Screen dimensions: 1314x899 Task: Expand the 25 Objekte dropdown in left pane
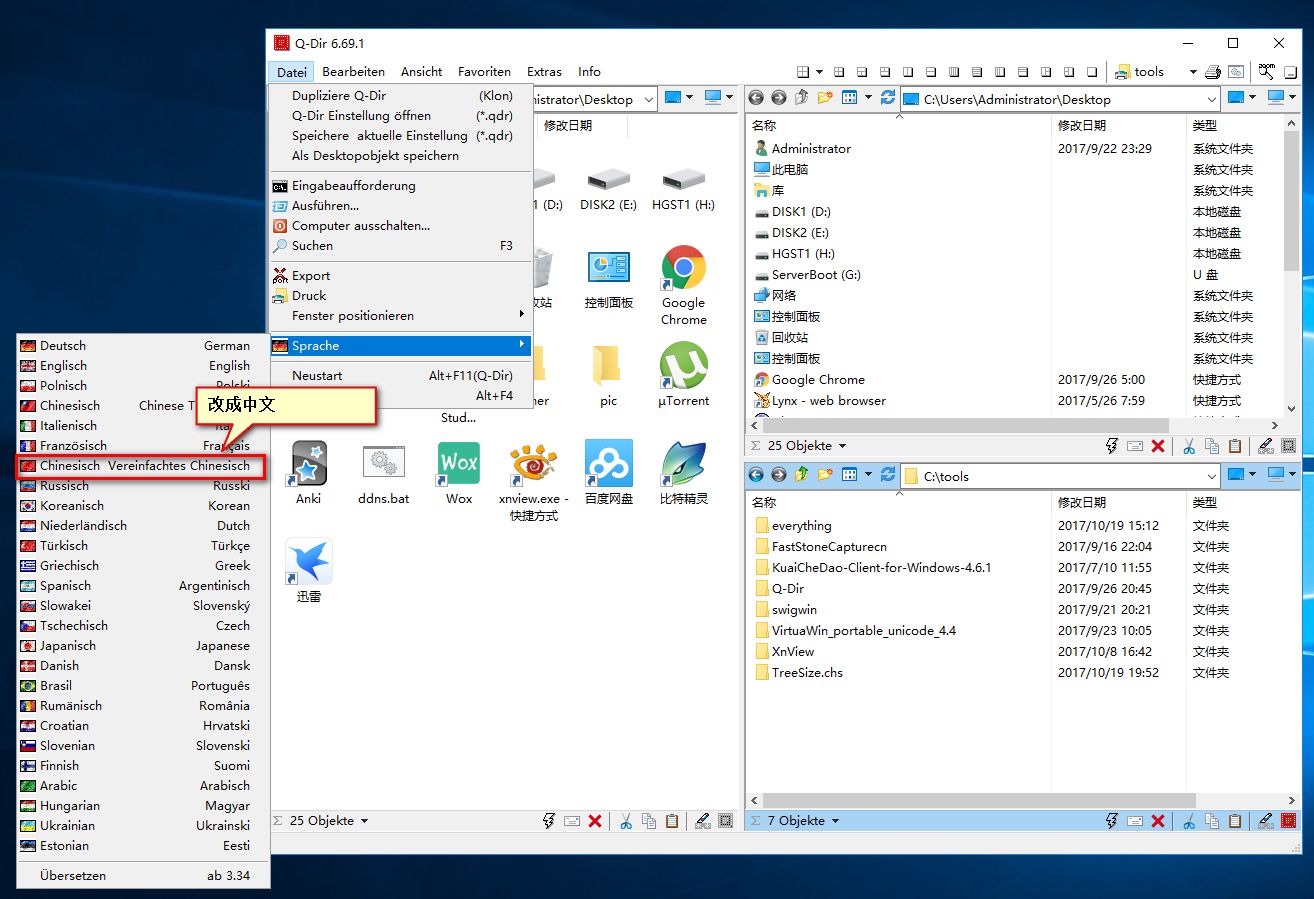point(364,821)
